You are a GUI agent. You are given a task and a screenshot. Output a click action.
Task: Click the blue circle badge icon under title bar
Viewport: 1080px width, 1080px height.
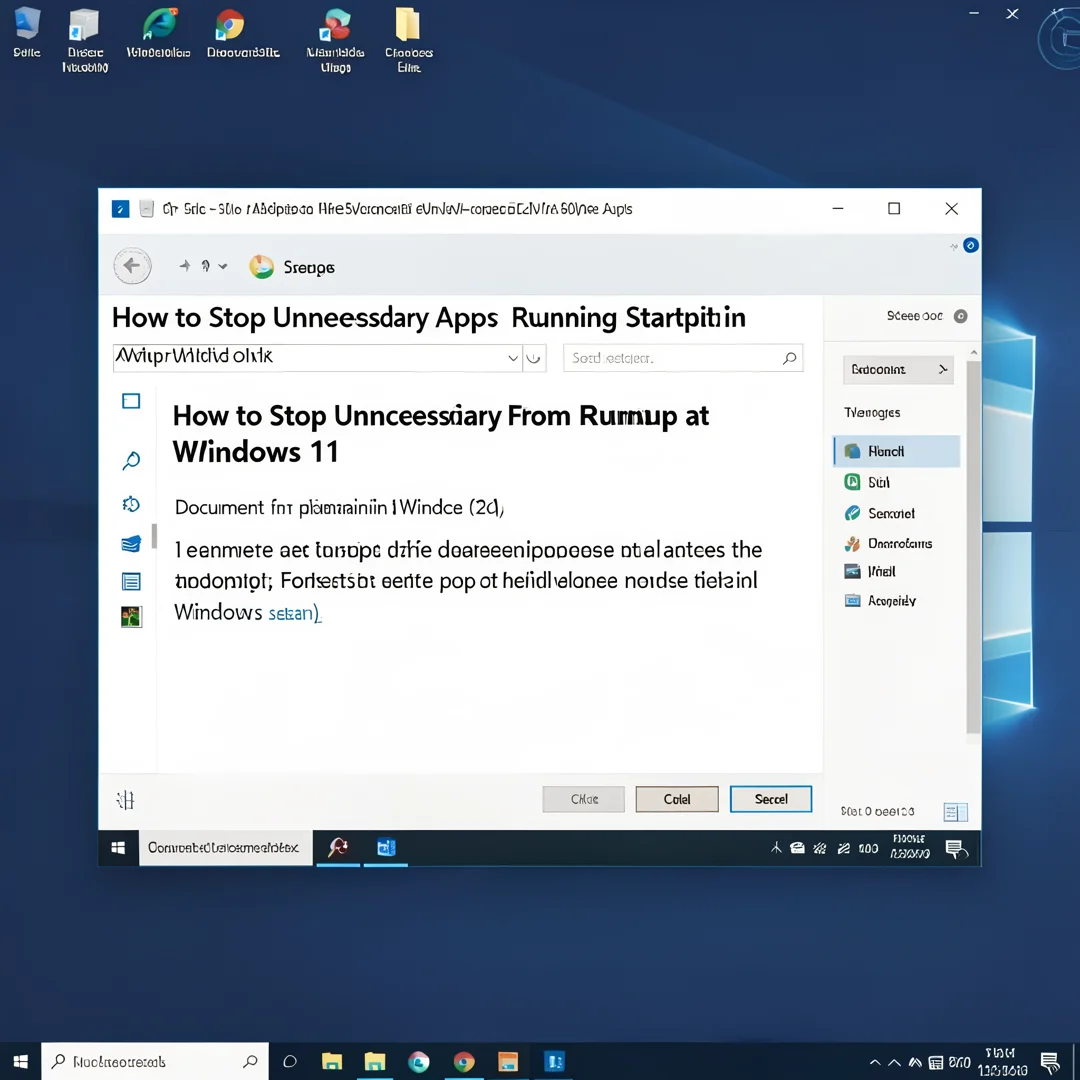click(x=970, y=245)
